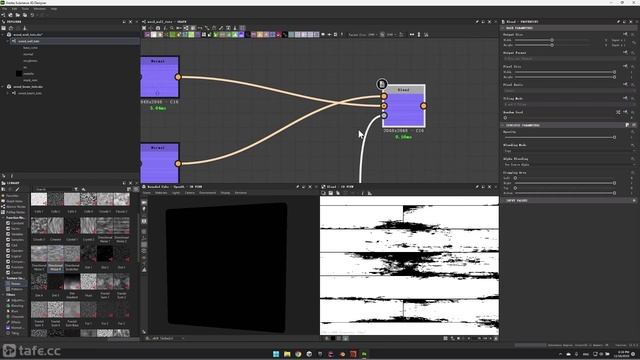The image size is (640, 360).
Task: Collapse the wood_beam_tuto.sbs package
Action: (3, 87)
